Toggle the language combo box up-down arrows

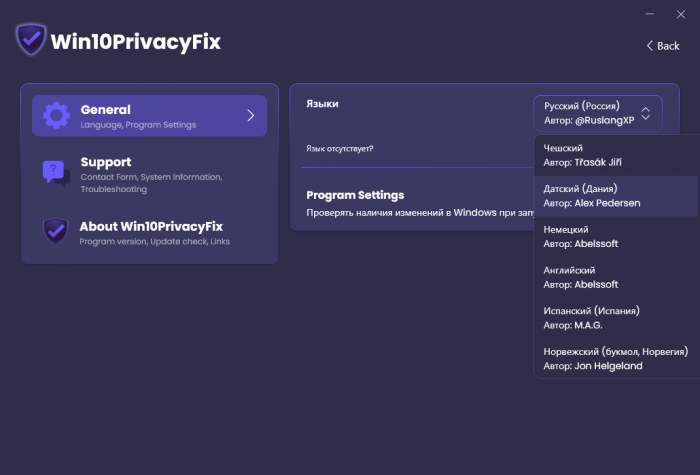click(x=645, y=112)
